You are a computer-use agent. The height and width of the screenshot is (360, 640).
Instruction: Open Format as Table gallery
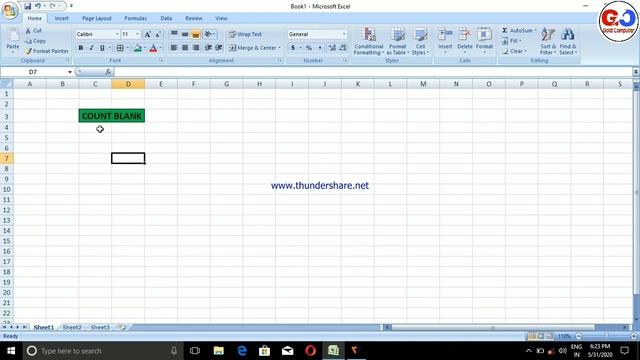point(398,41)
